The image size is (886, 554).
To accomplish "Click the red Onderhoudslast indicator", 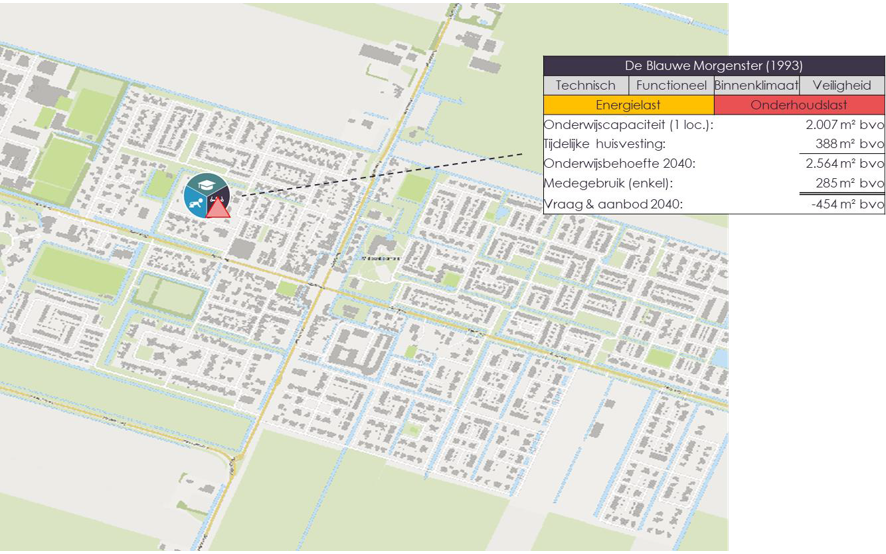I will click(x=799, y=105).
